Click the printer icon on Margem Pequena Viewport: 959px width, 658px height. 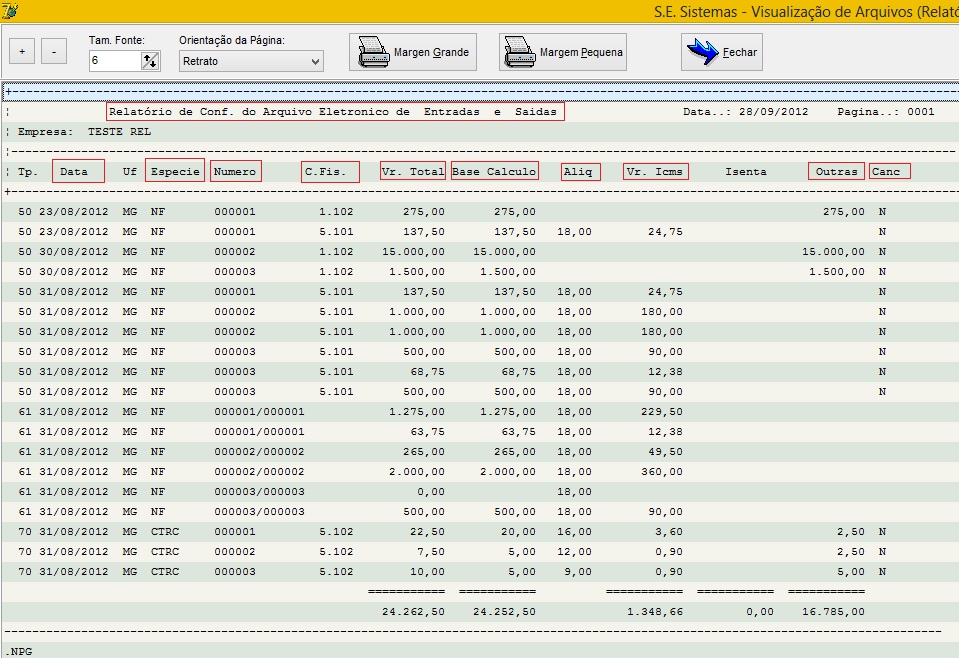tap(519, 51)
